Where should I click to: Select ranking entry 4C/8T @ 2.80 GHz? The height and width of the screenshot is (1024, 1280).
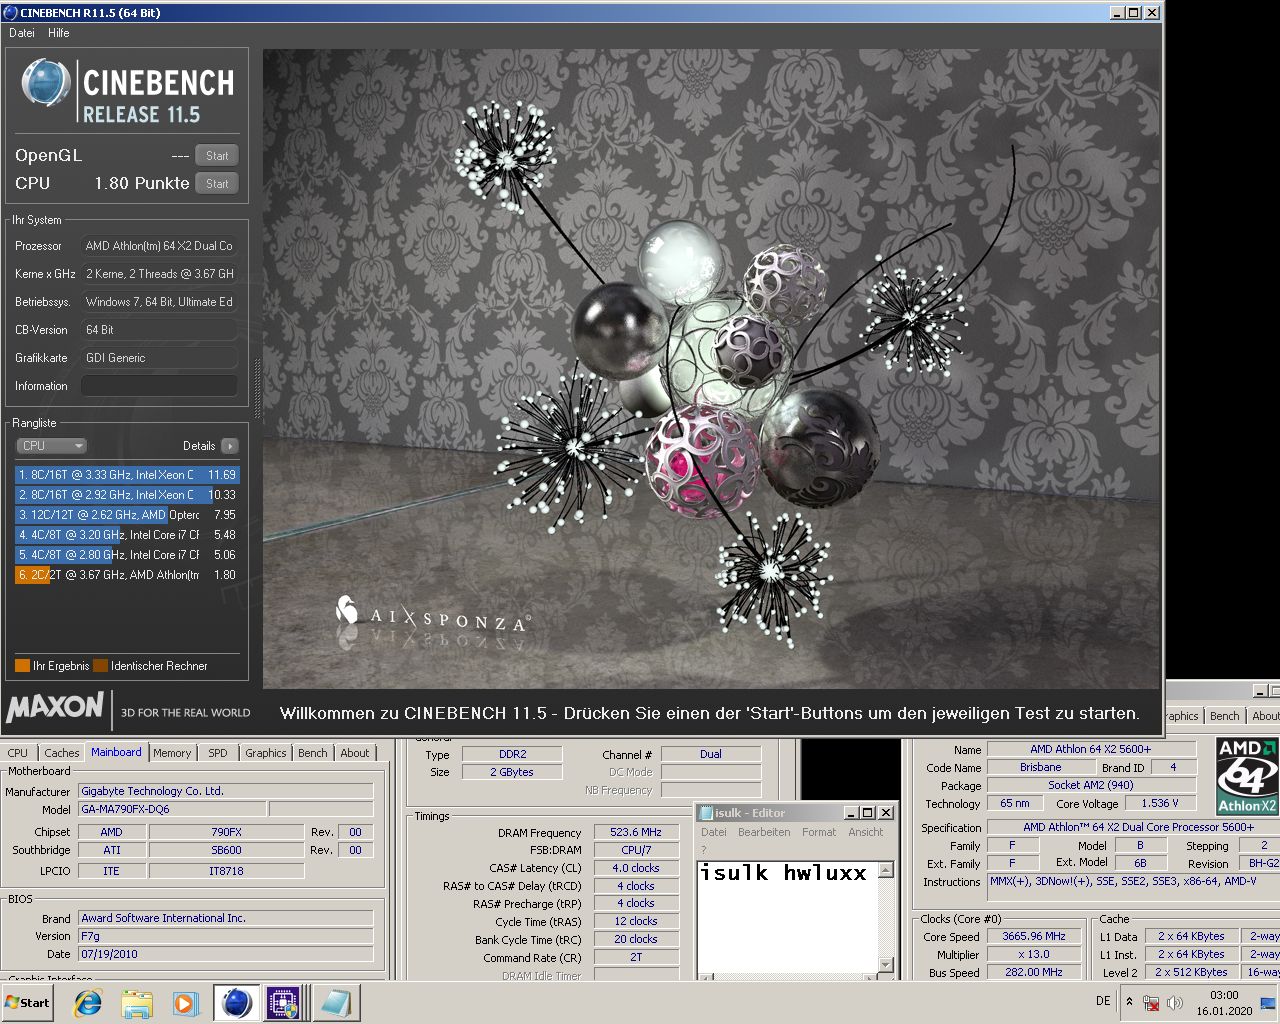click(x=127, y=555)
